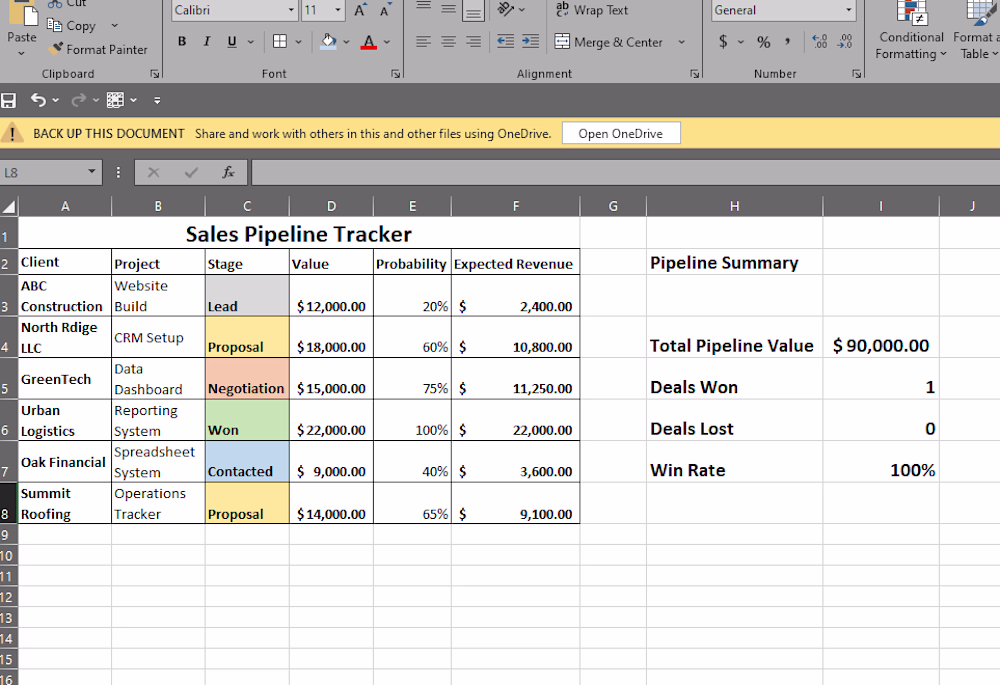Click the increase indent icon
This screenshot has width=1000, height=685.
pos(530,42)
